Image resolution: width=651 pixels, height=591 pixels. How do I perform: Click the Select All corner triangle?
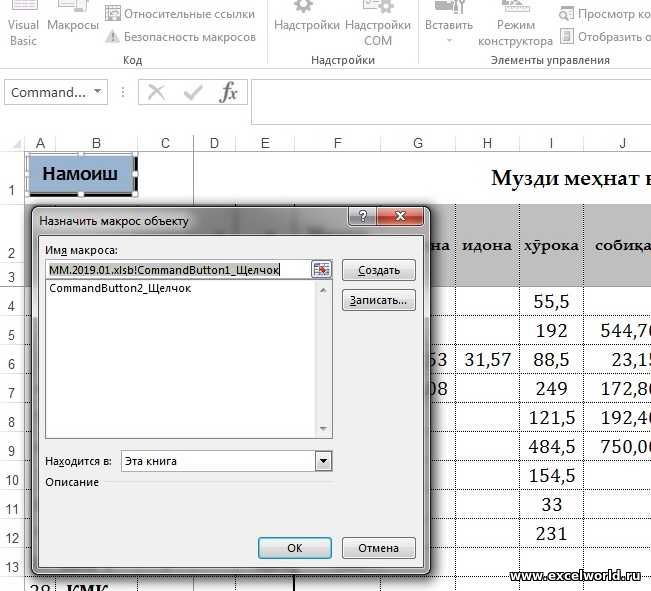point(16,144)
